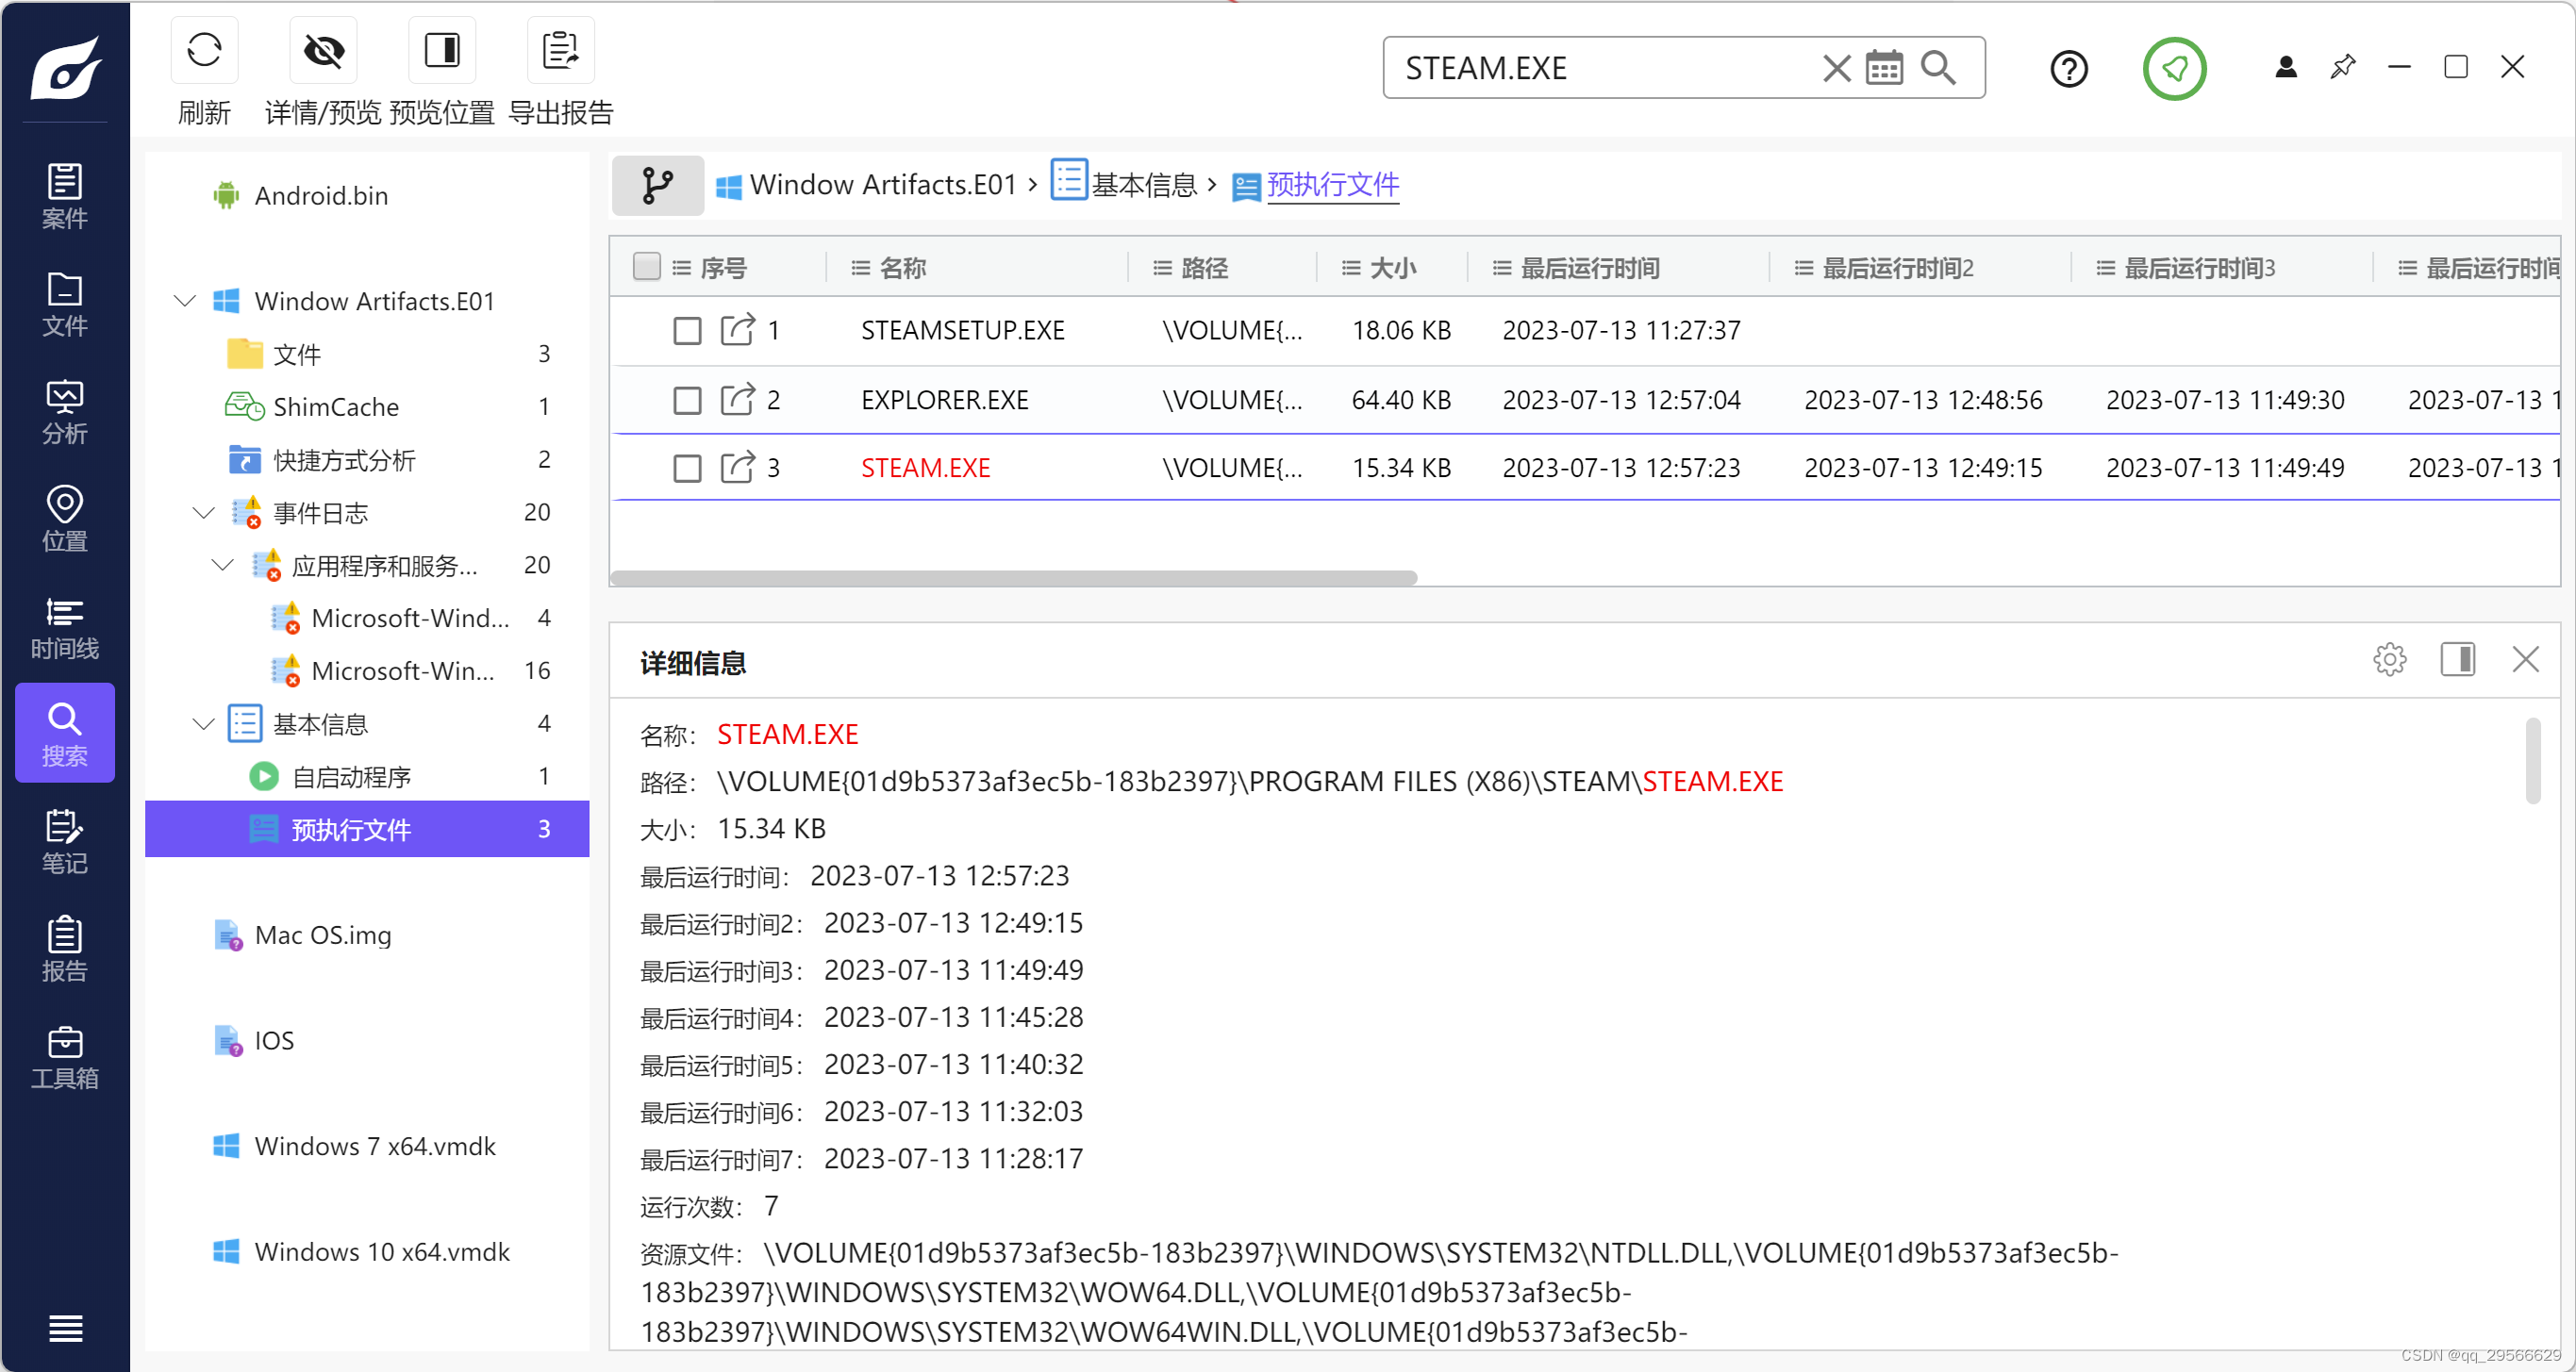Collapse the 事件日志 tree node

(204, 513)
